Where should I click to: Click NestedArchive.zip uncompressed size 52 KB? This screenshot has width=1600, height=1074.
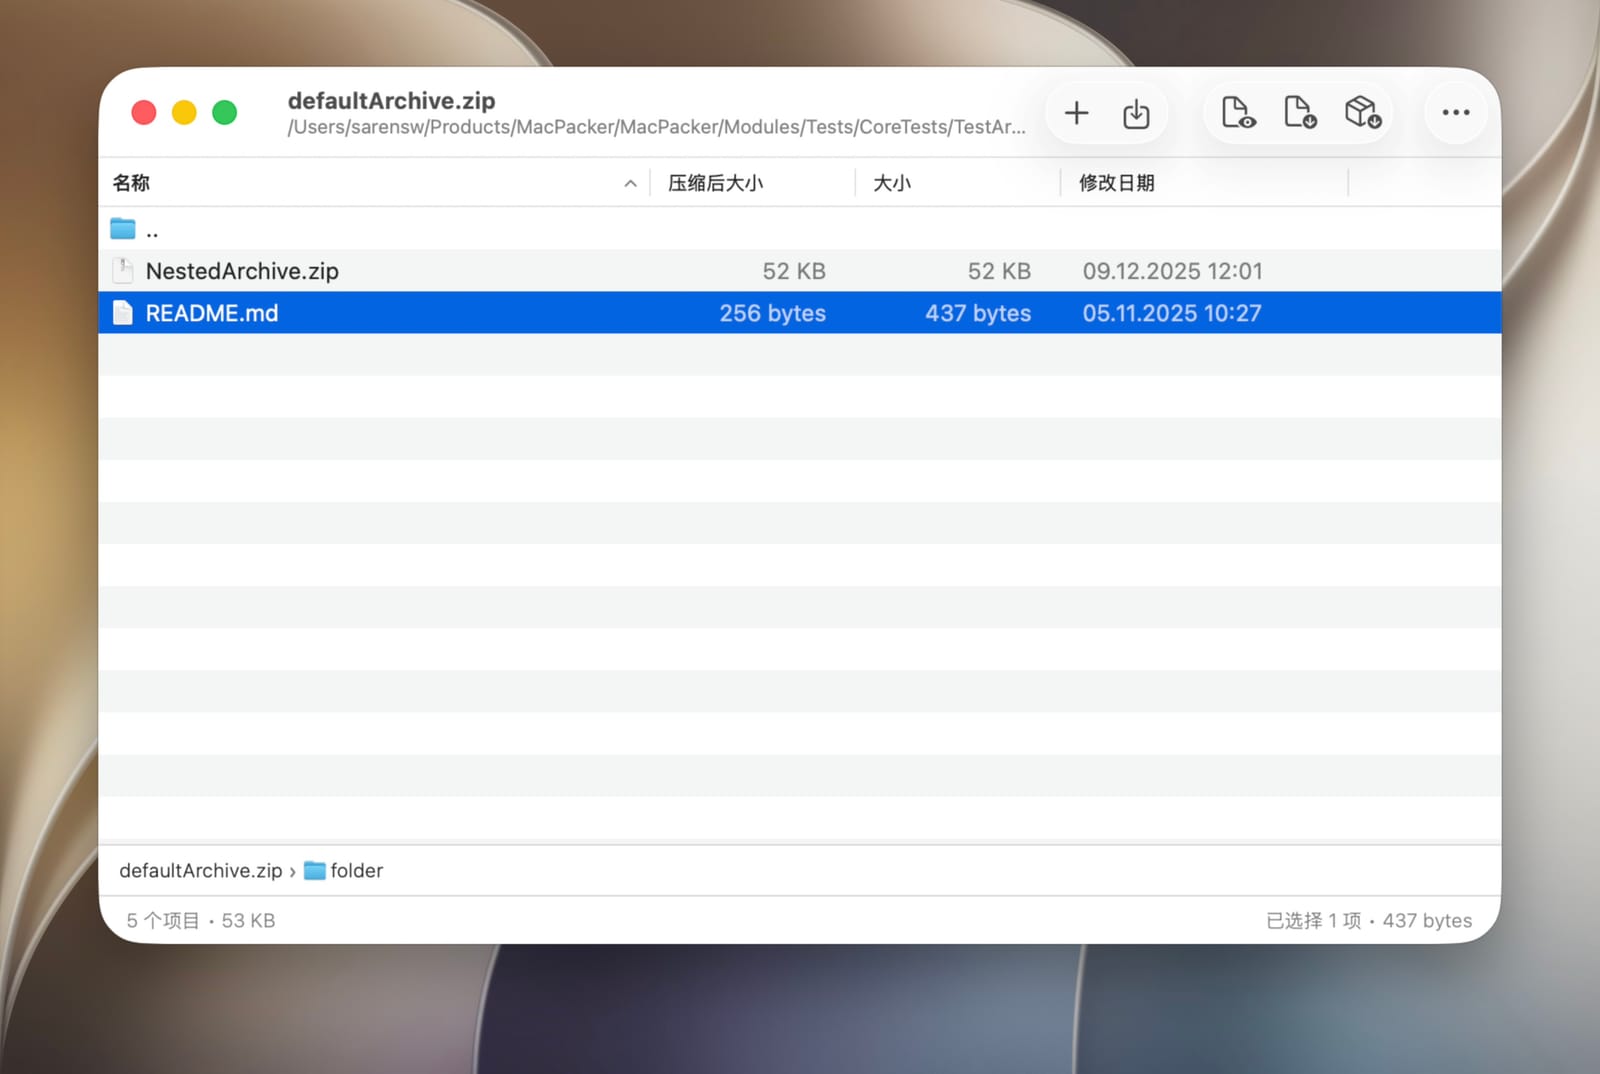(x=999, y=271)
